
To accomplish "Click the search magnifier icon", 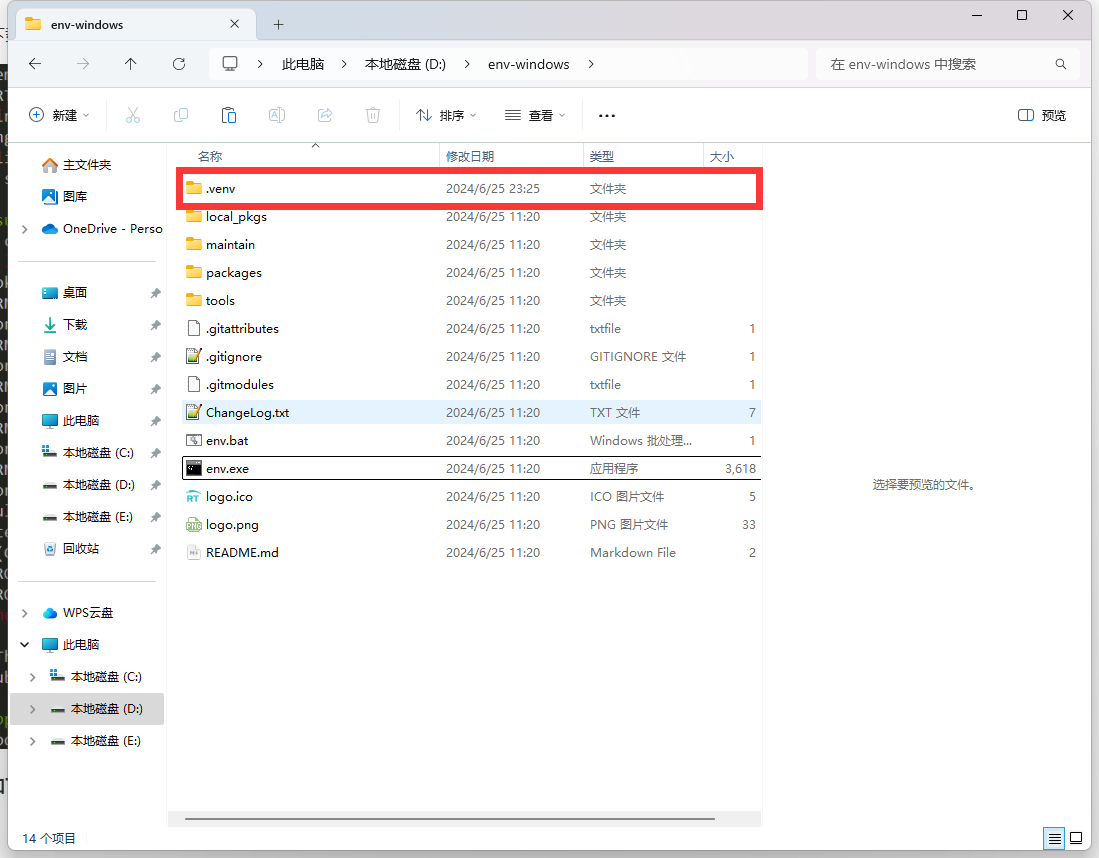I will pos(1061,64).
